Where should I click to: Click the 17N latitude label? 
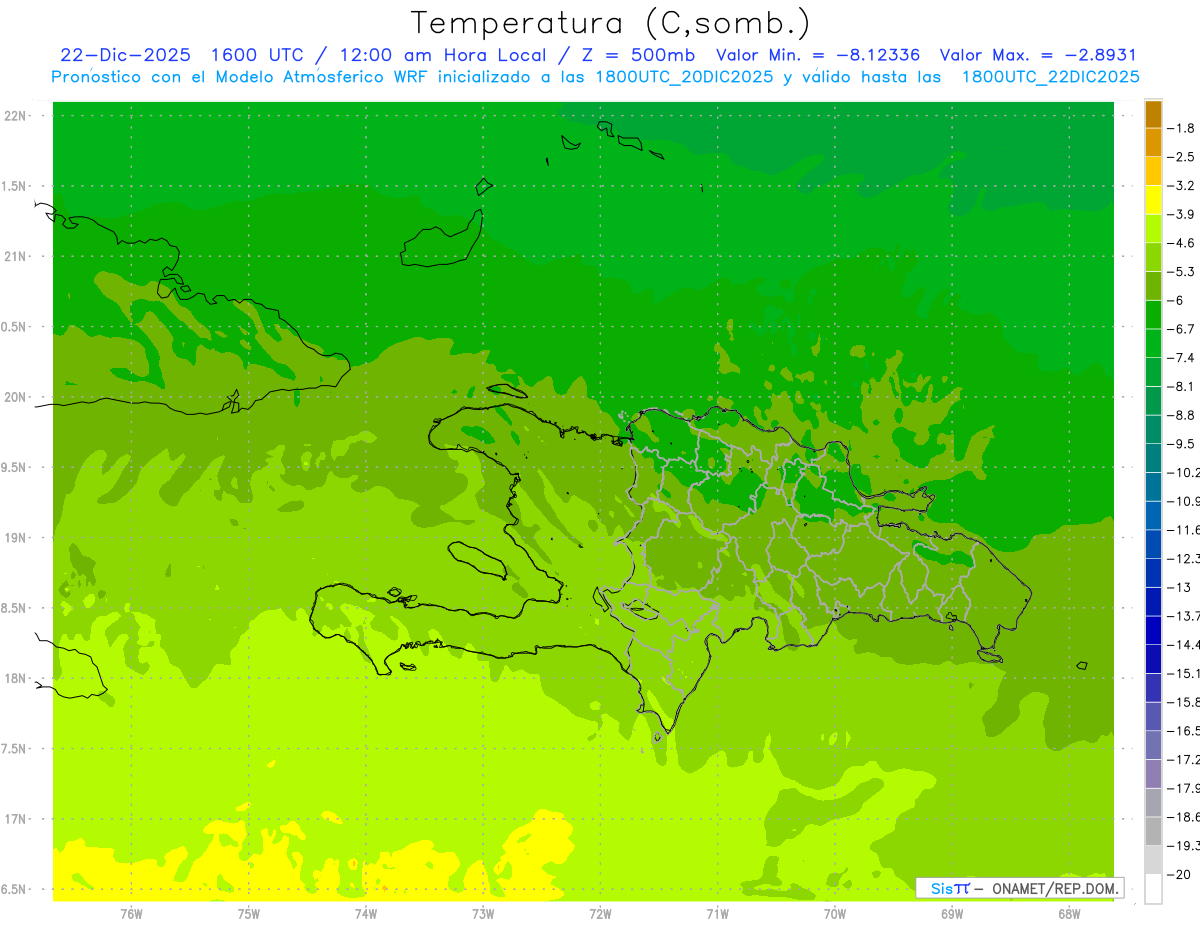click(x=16, y=819)
